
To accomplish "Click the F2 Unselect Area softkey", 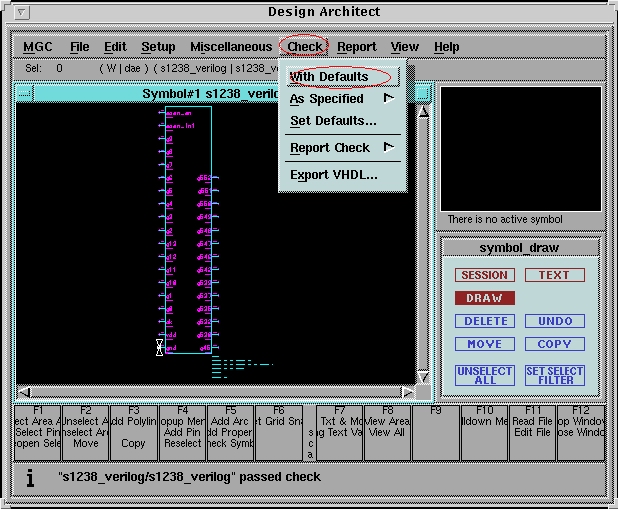I will (85, 426).
